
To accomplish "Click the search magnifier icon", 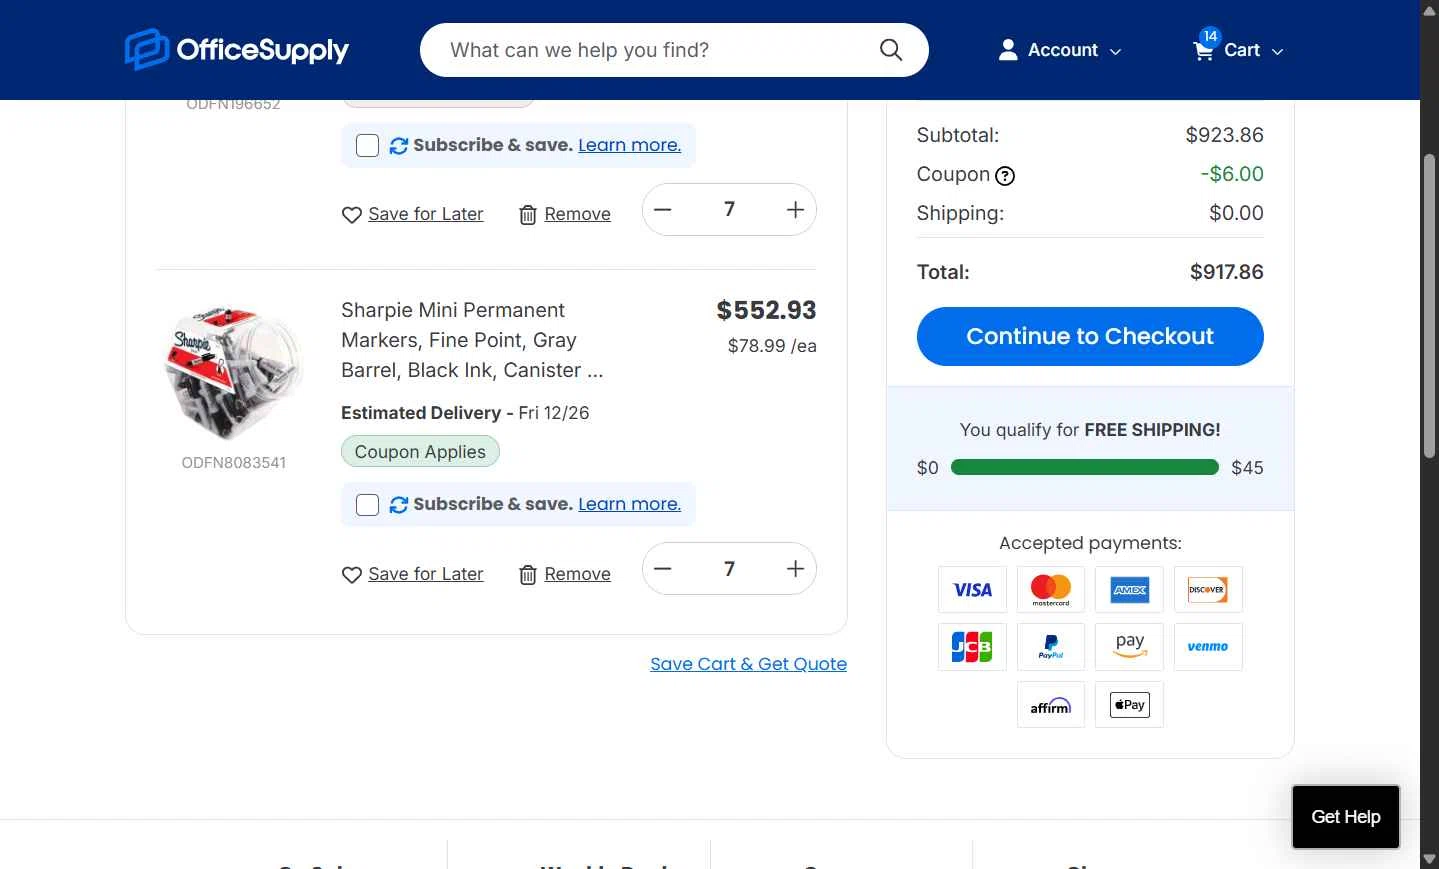I will click(x=890, y=50).
